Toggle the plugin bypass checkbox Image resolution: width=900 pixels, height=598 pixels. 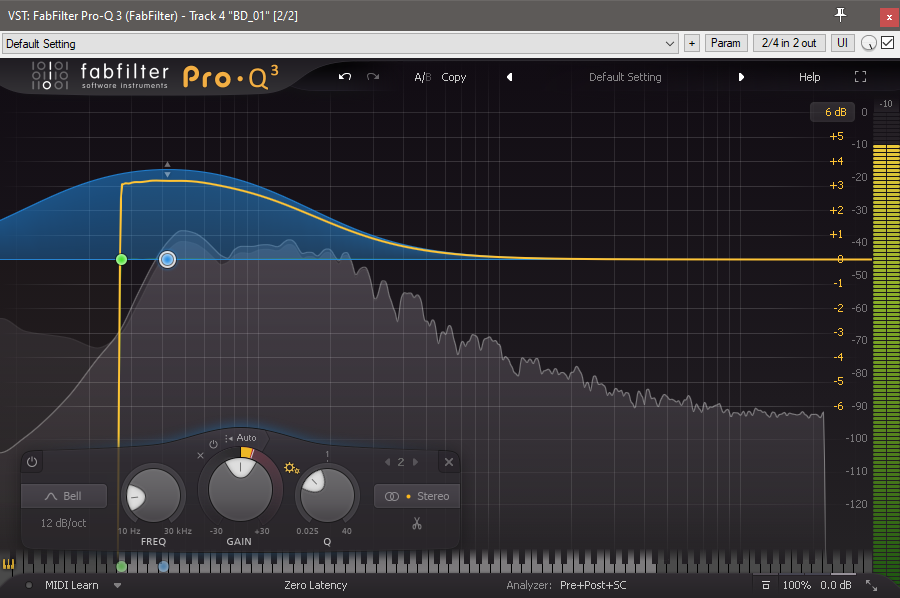pyautogui.click(x=887, y=42)
